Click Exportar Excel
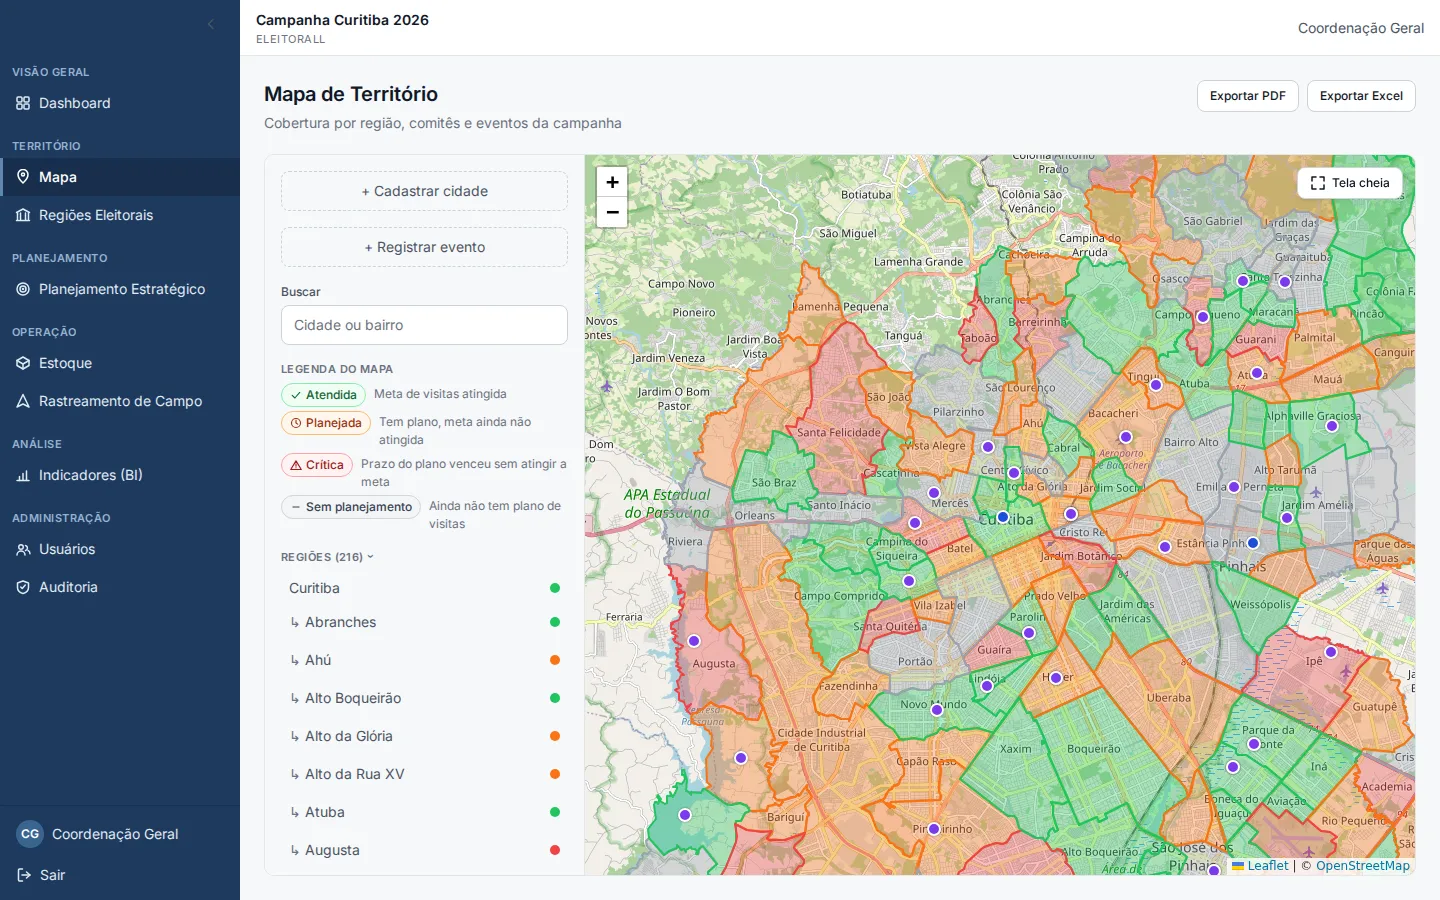The height and width of the screenshot is (900, 1440). [x=1361, y=96]
